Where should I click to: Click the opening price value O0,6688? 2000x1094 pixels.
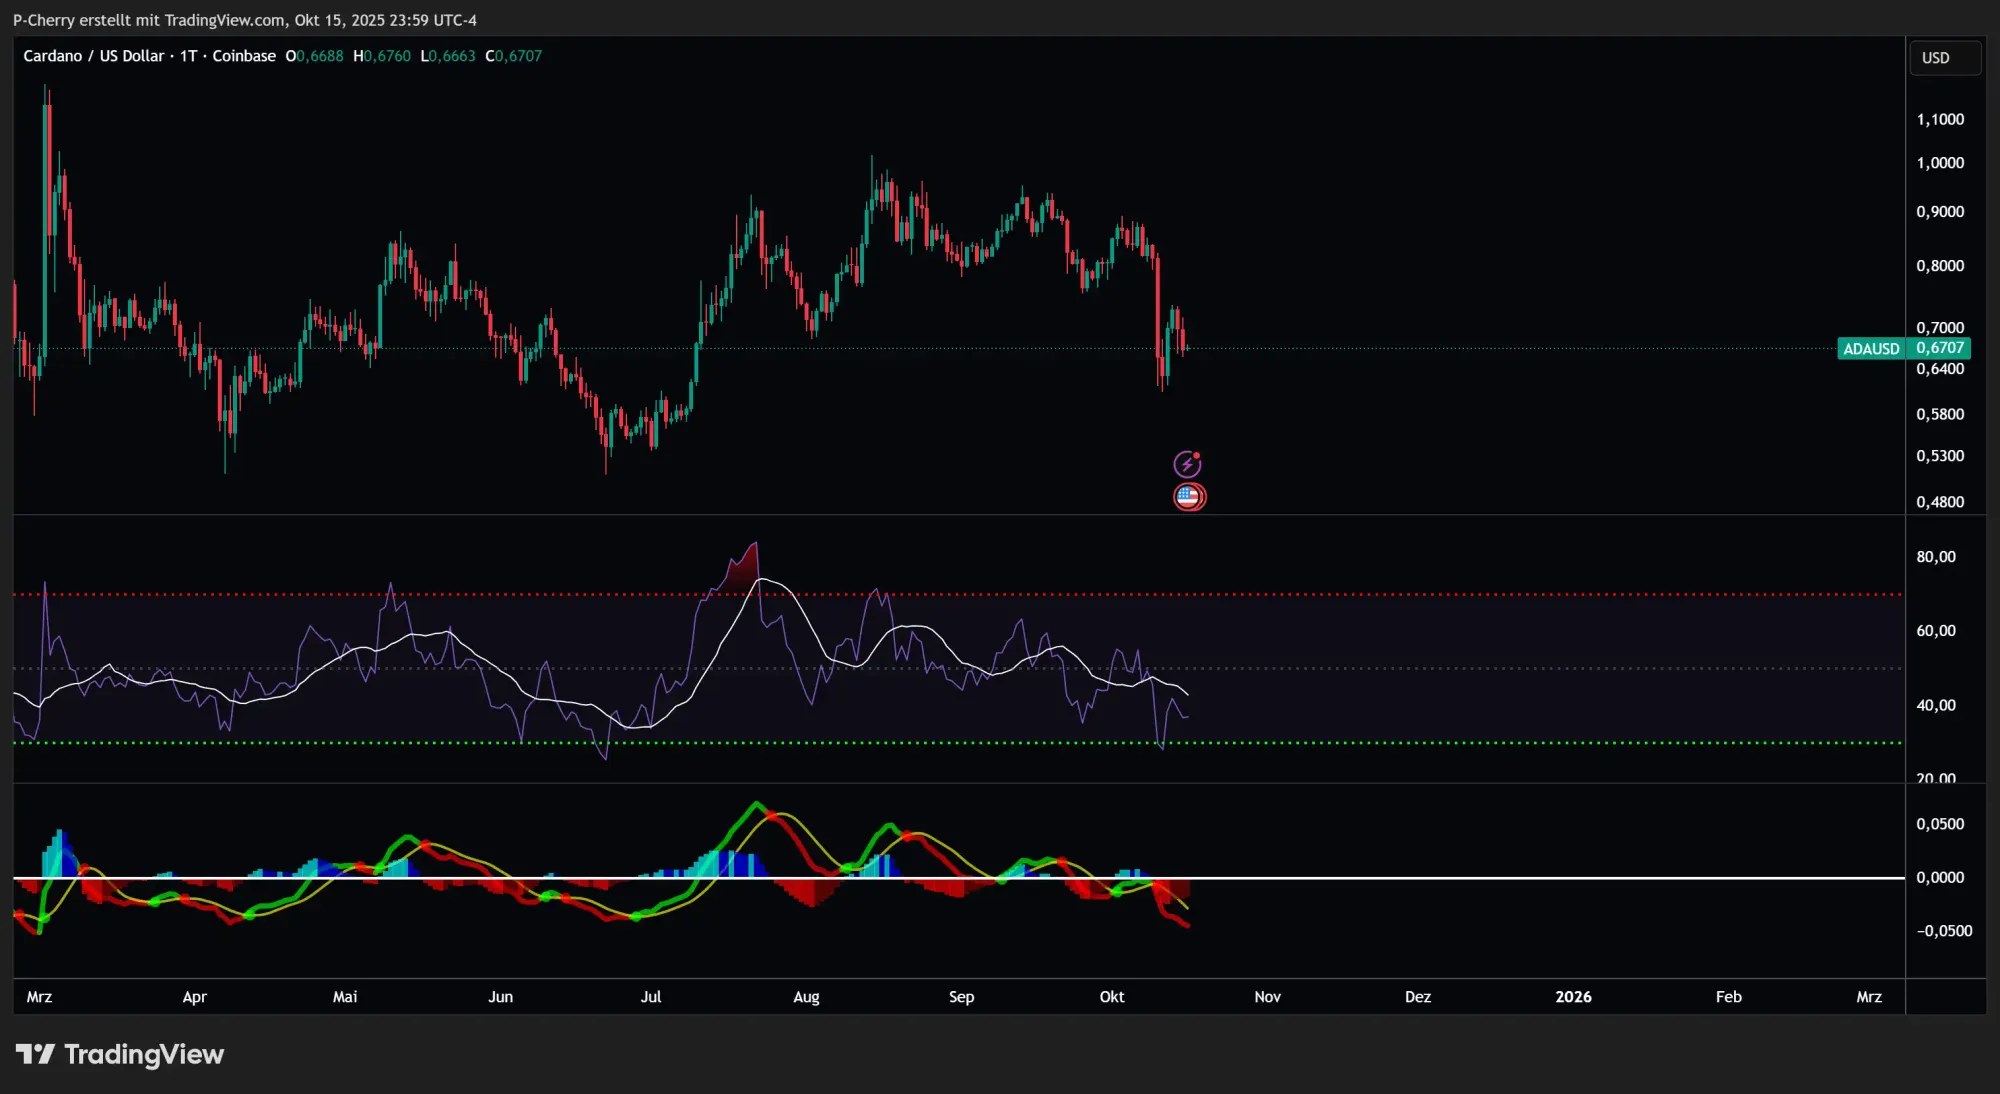coord(314,56)
